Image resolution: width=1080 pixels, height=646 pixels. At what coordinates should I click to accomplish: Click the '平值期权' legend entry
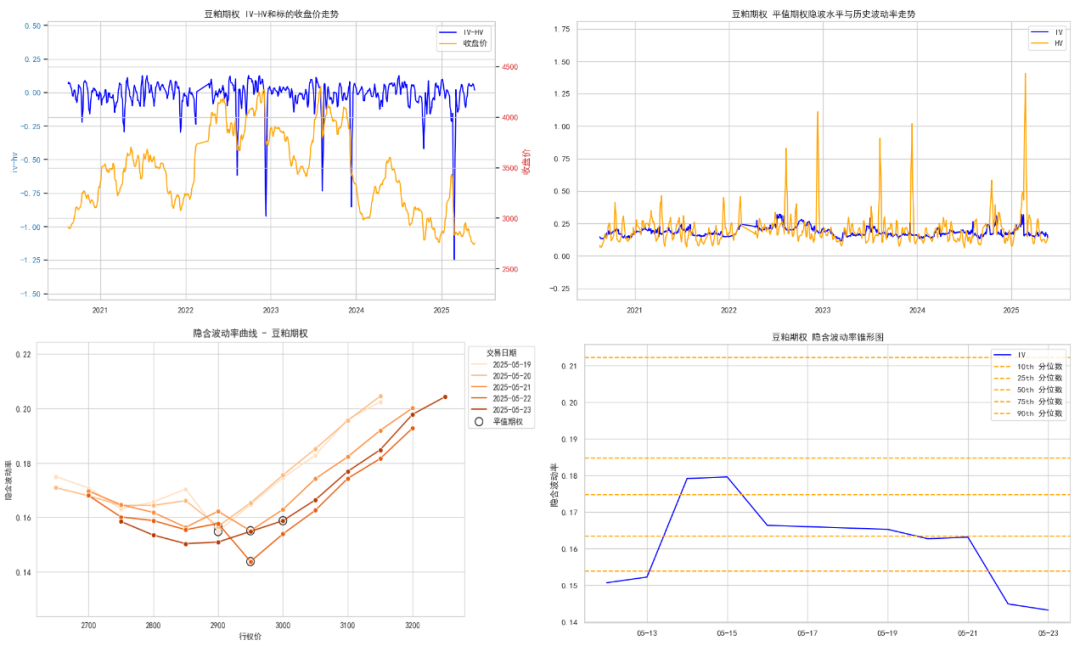pos(499,421)
